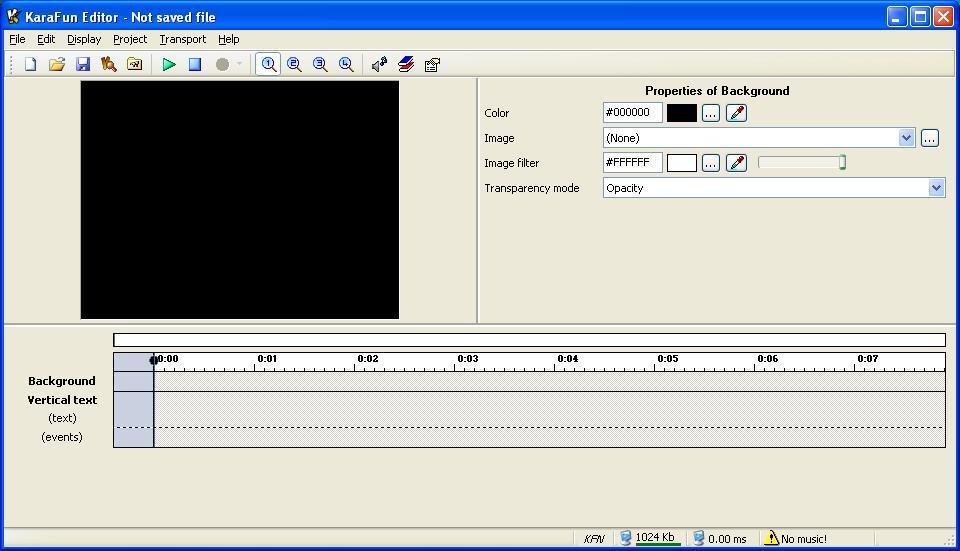Open color chooser with Color ellipsis button

(710, 113)
